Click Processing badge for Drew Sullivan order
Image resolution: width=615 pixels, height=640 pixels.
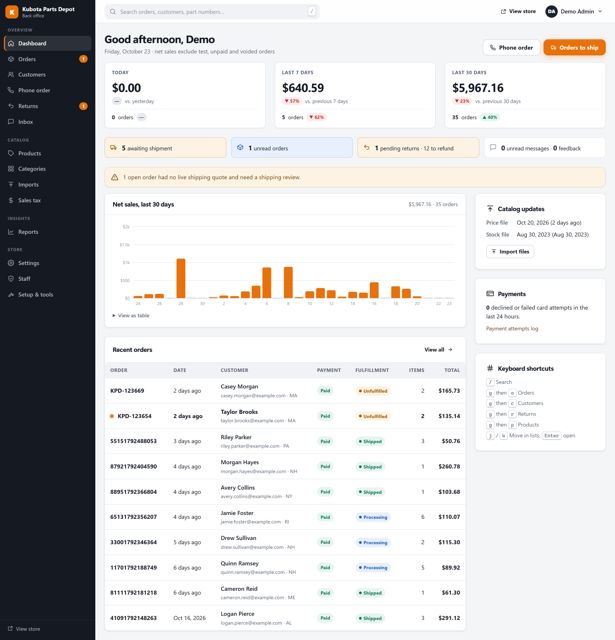(x=373, y=542)
